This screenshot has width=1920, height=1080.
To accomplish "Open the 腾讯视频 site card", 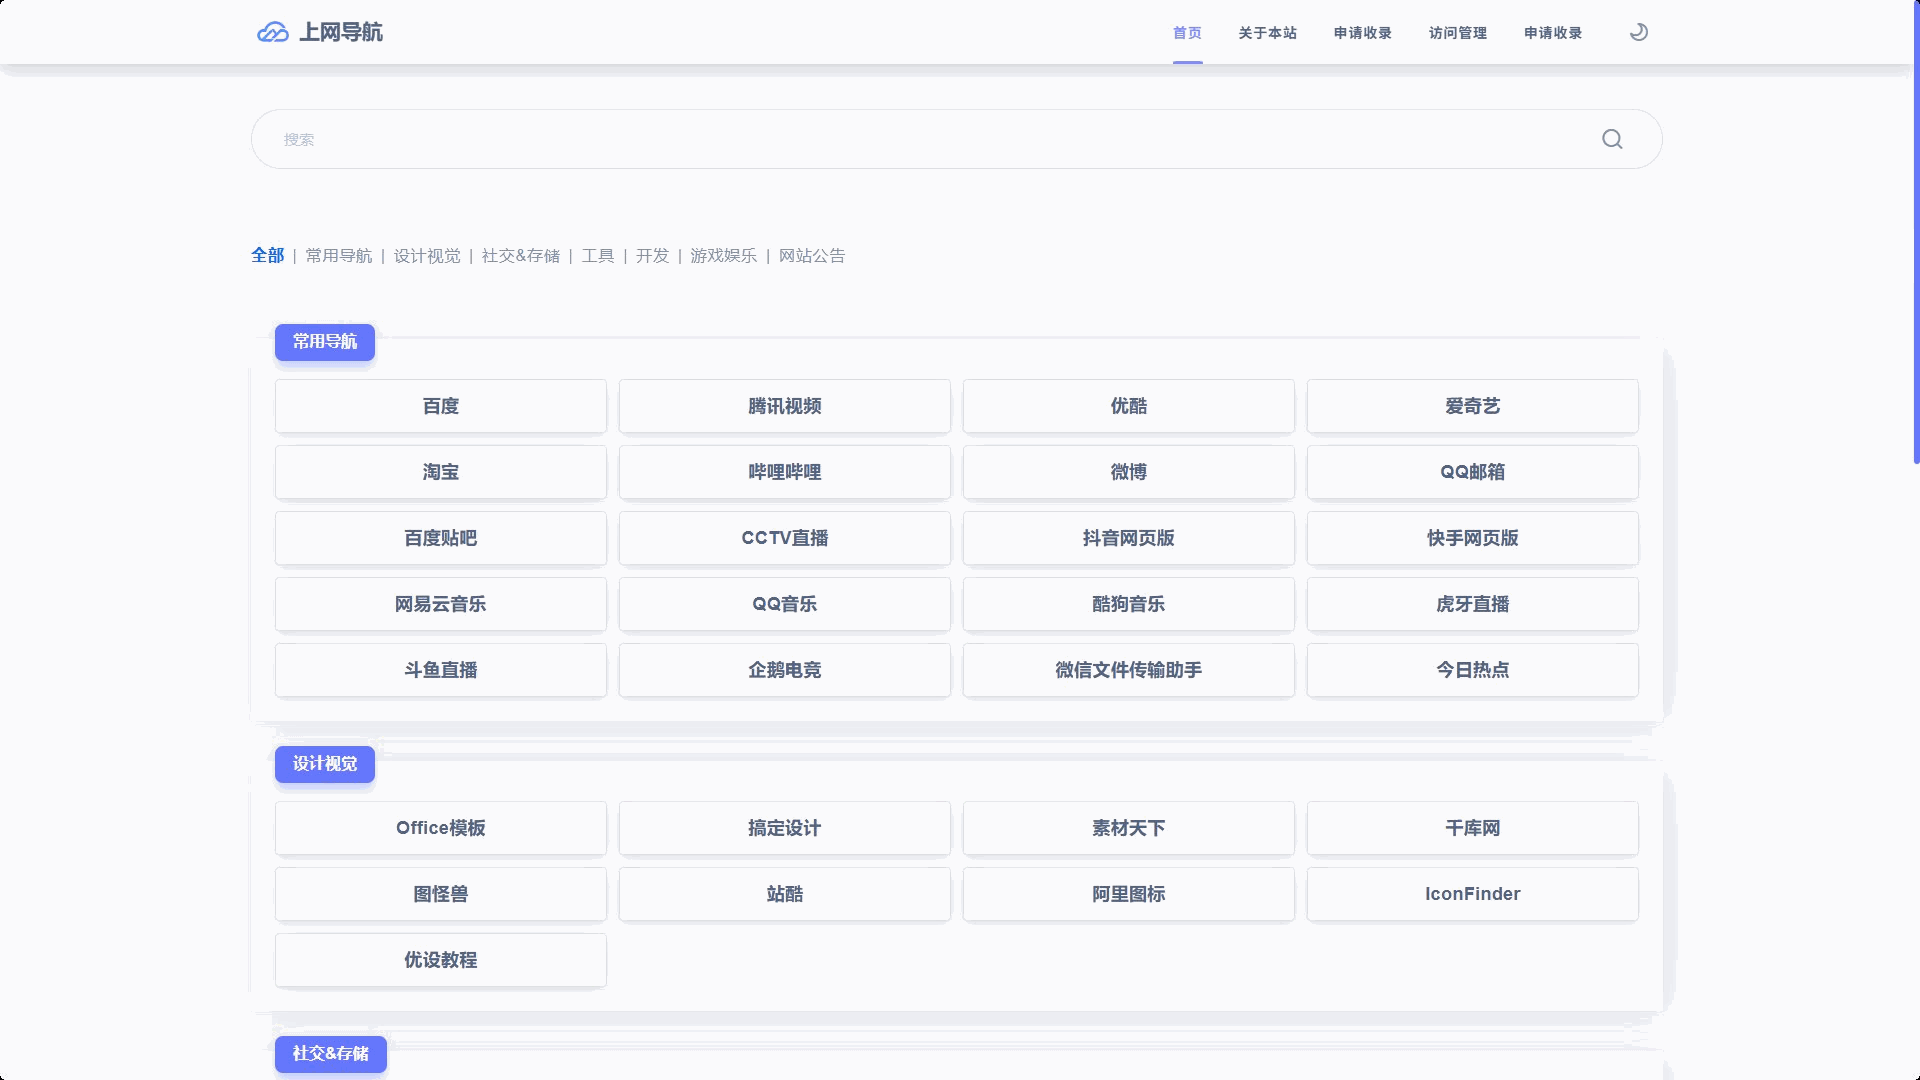I will [785, 406].
